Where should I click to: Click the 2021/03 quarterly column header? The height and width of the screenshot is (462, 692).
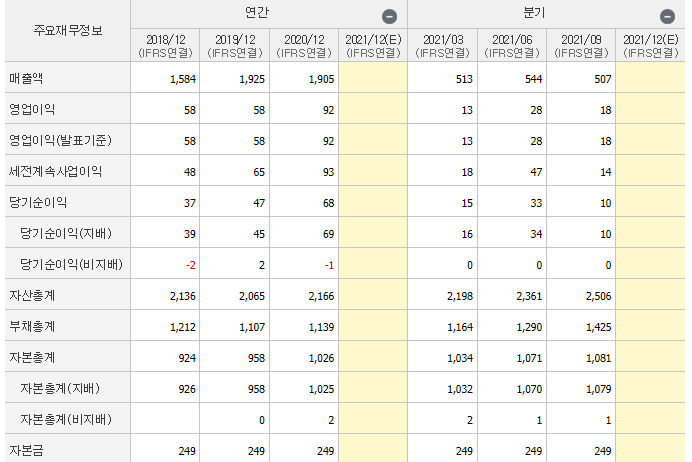[x=443, y=46]
